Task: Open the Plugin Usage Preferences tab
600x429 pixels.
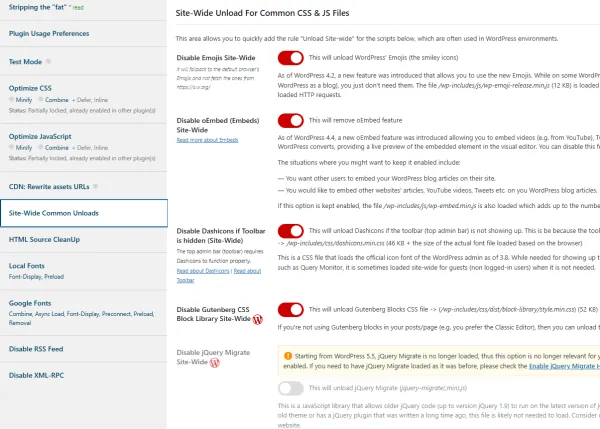Action: (56, 33)
